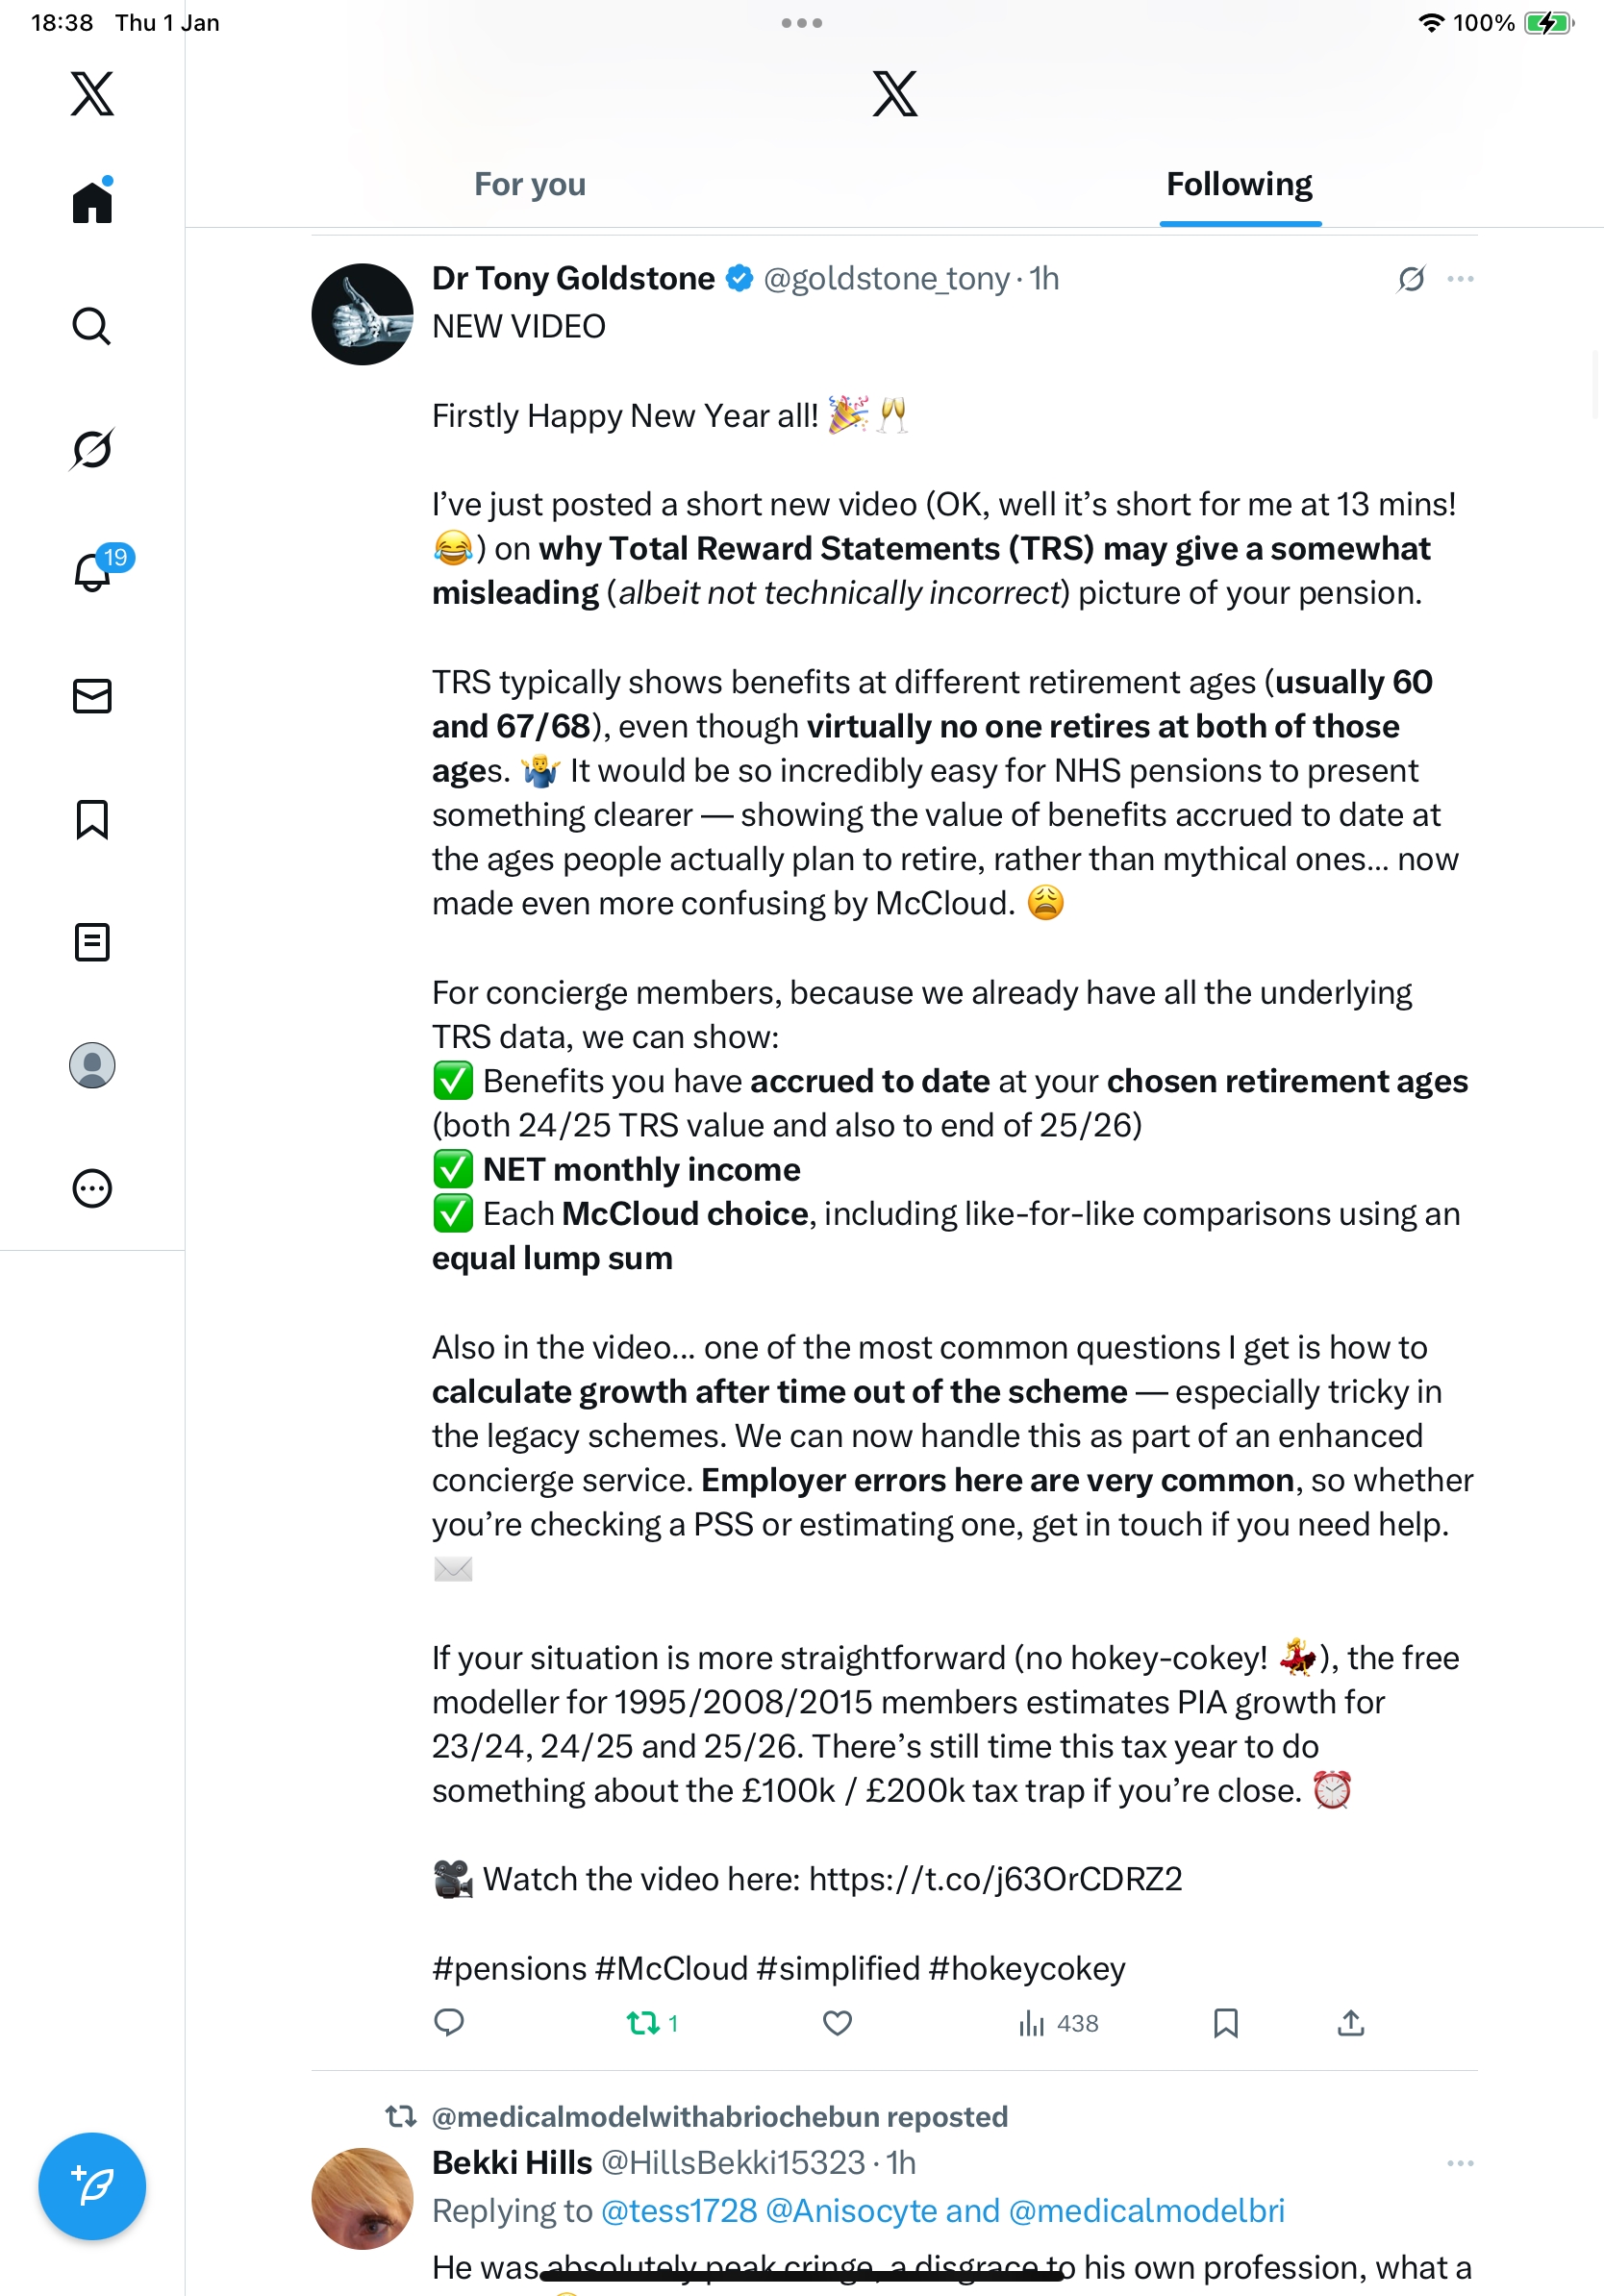Tap the compose post button
Image resolution: width=1604 pixels, height=2296 pixels.
click(x=92, y=2186)
